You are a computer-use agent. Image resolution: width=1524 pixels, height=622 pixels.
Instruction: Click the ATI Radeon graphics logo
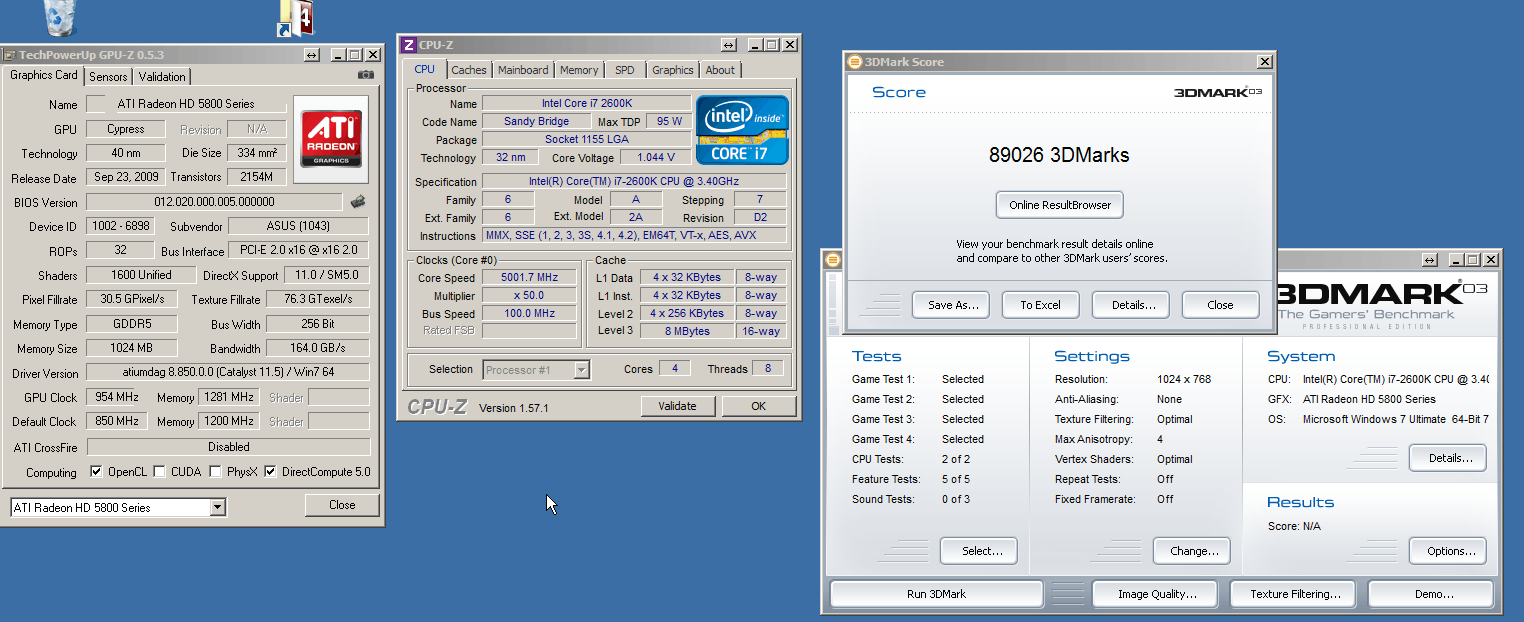point(331,138)
